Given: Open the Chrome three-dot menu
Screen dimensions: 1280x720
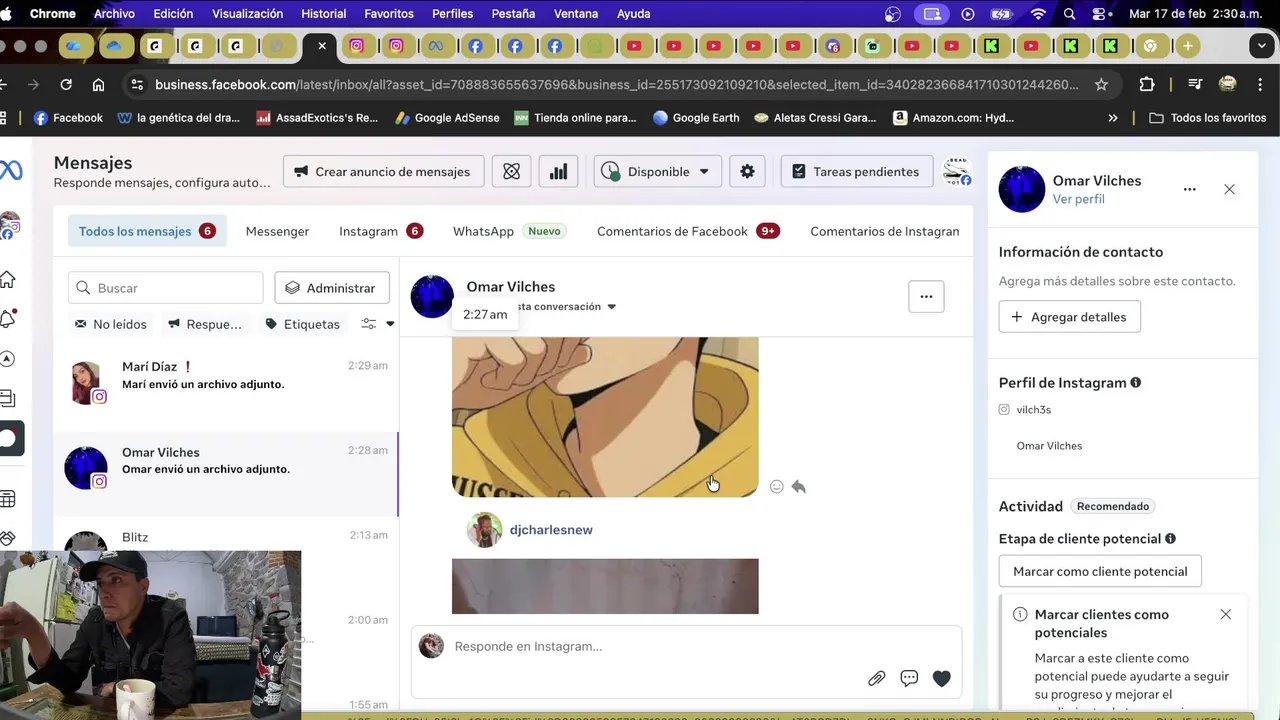Looking at the screenshot, I should coord(1262,85).
